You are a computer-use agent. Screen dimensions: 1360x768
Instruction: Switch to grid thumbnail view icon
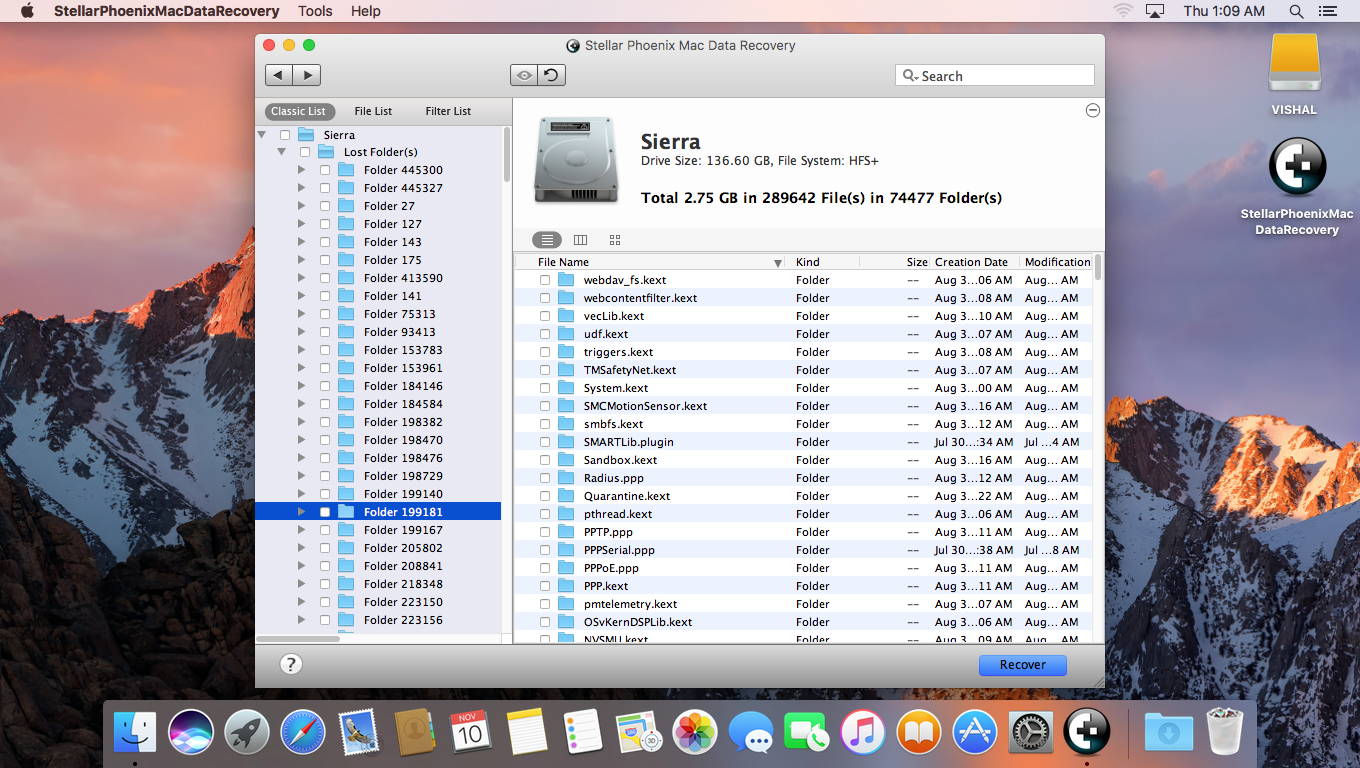615,240
